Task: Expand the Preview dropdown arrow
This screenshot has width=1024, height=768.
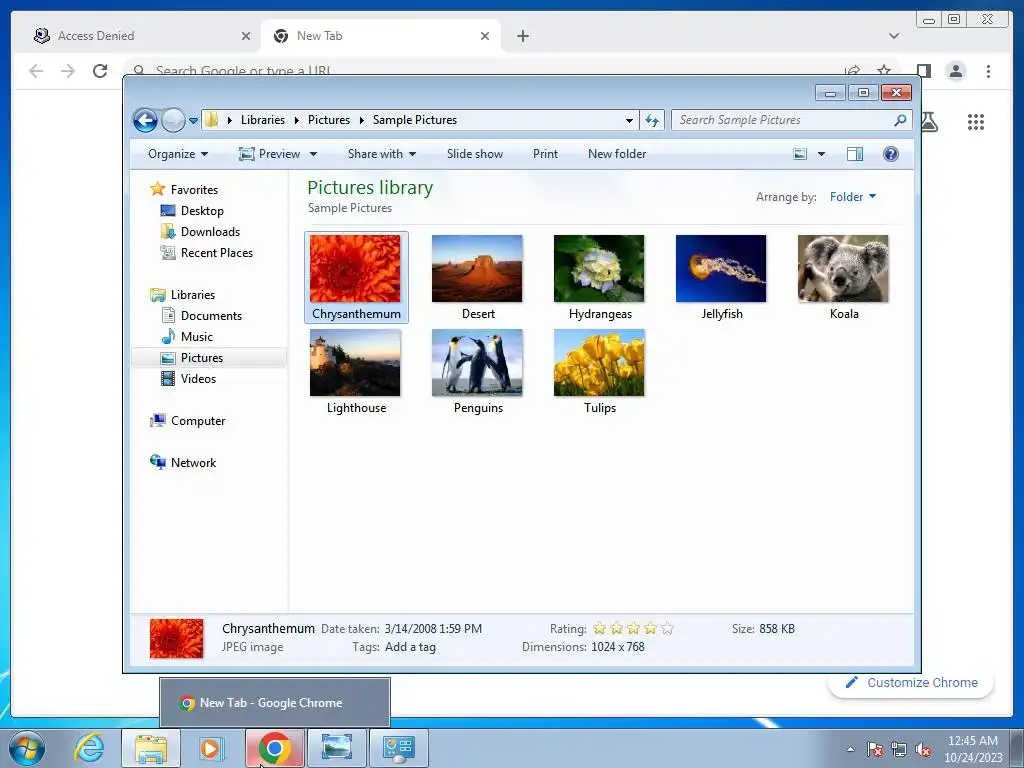Action: (313, 154)
